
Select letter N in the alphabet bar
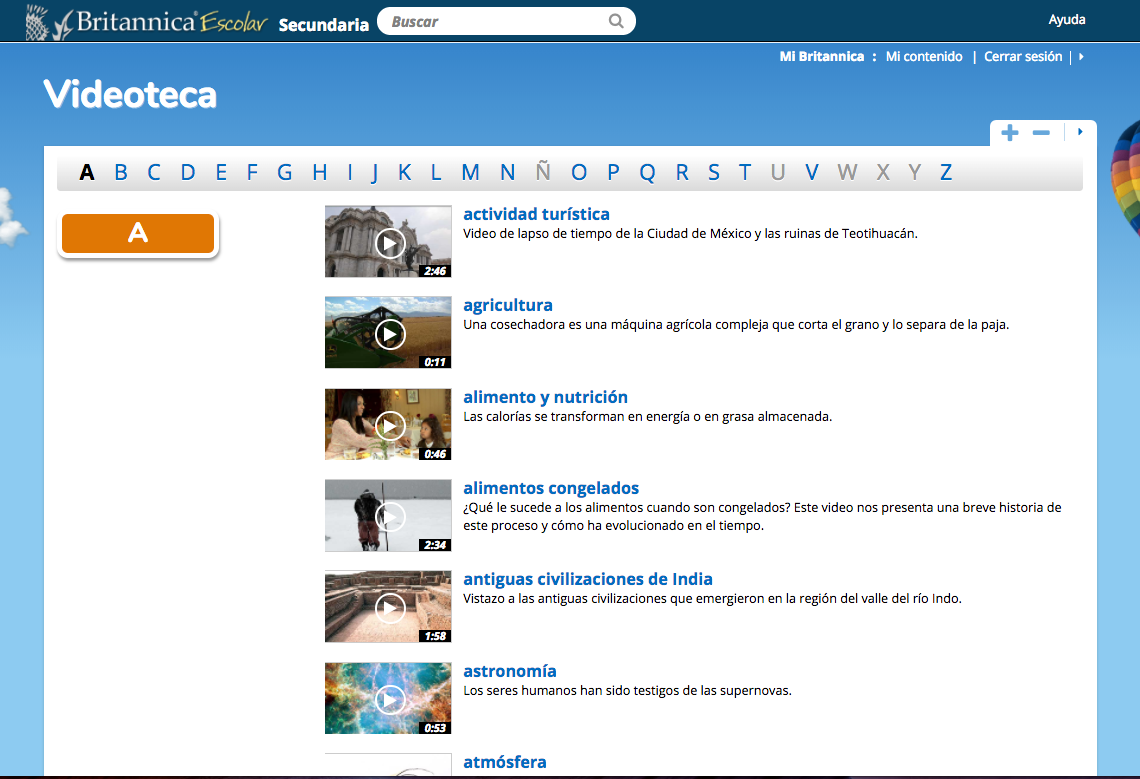point(507,172)
